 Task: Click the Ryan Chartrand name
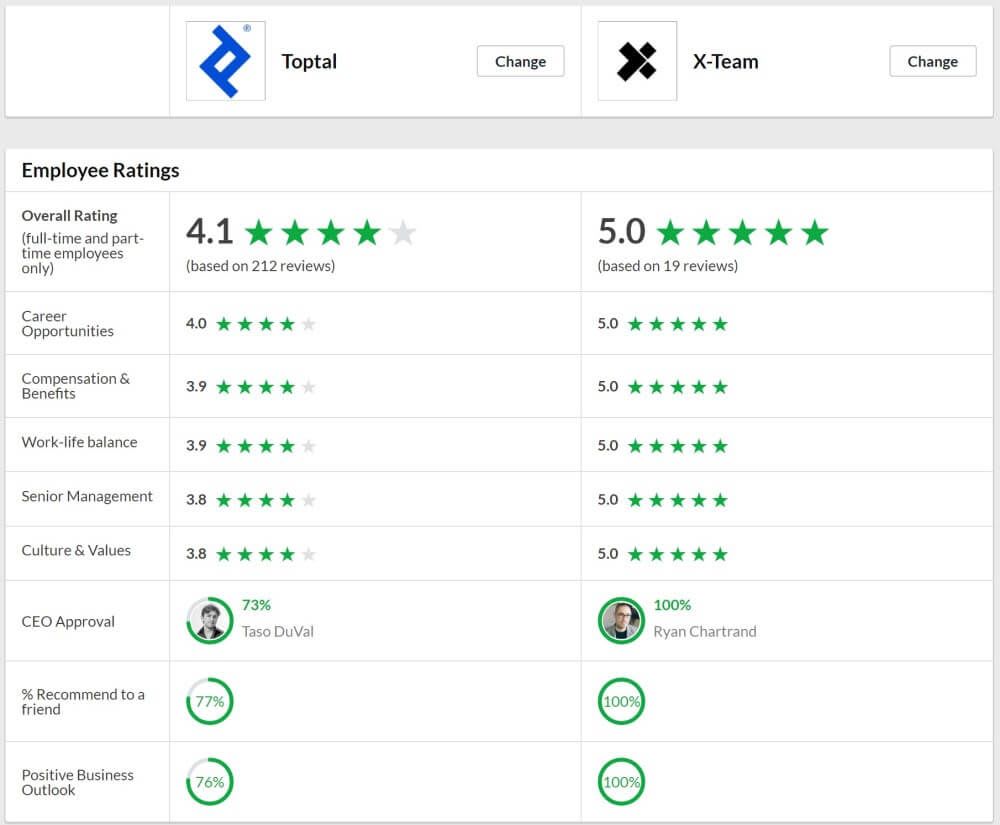(705, 631)
